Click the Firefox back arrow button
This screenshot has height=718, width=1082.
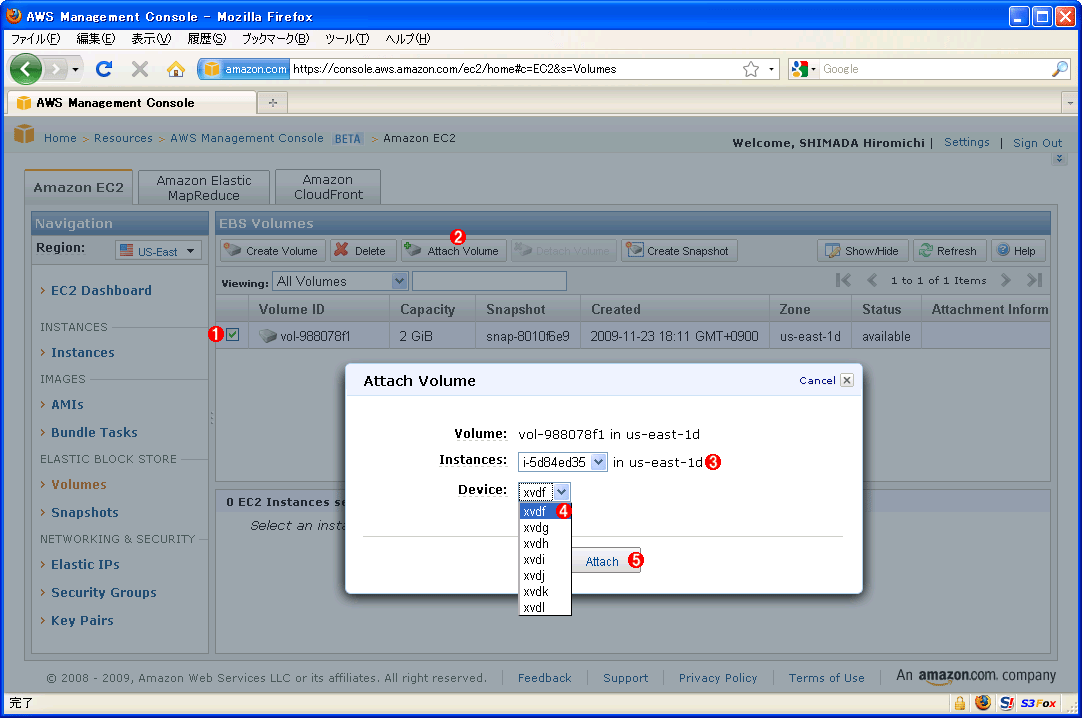[x=26, y=69]
